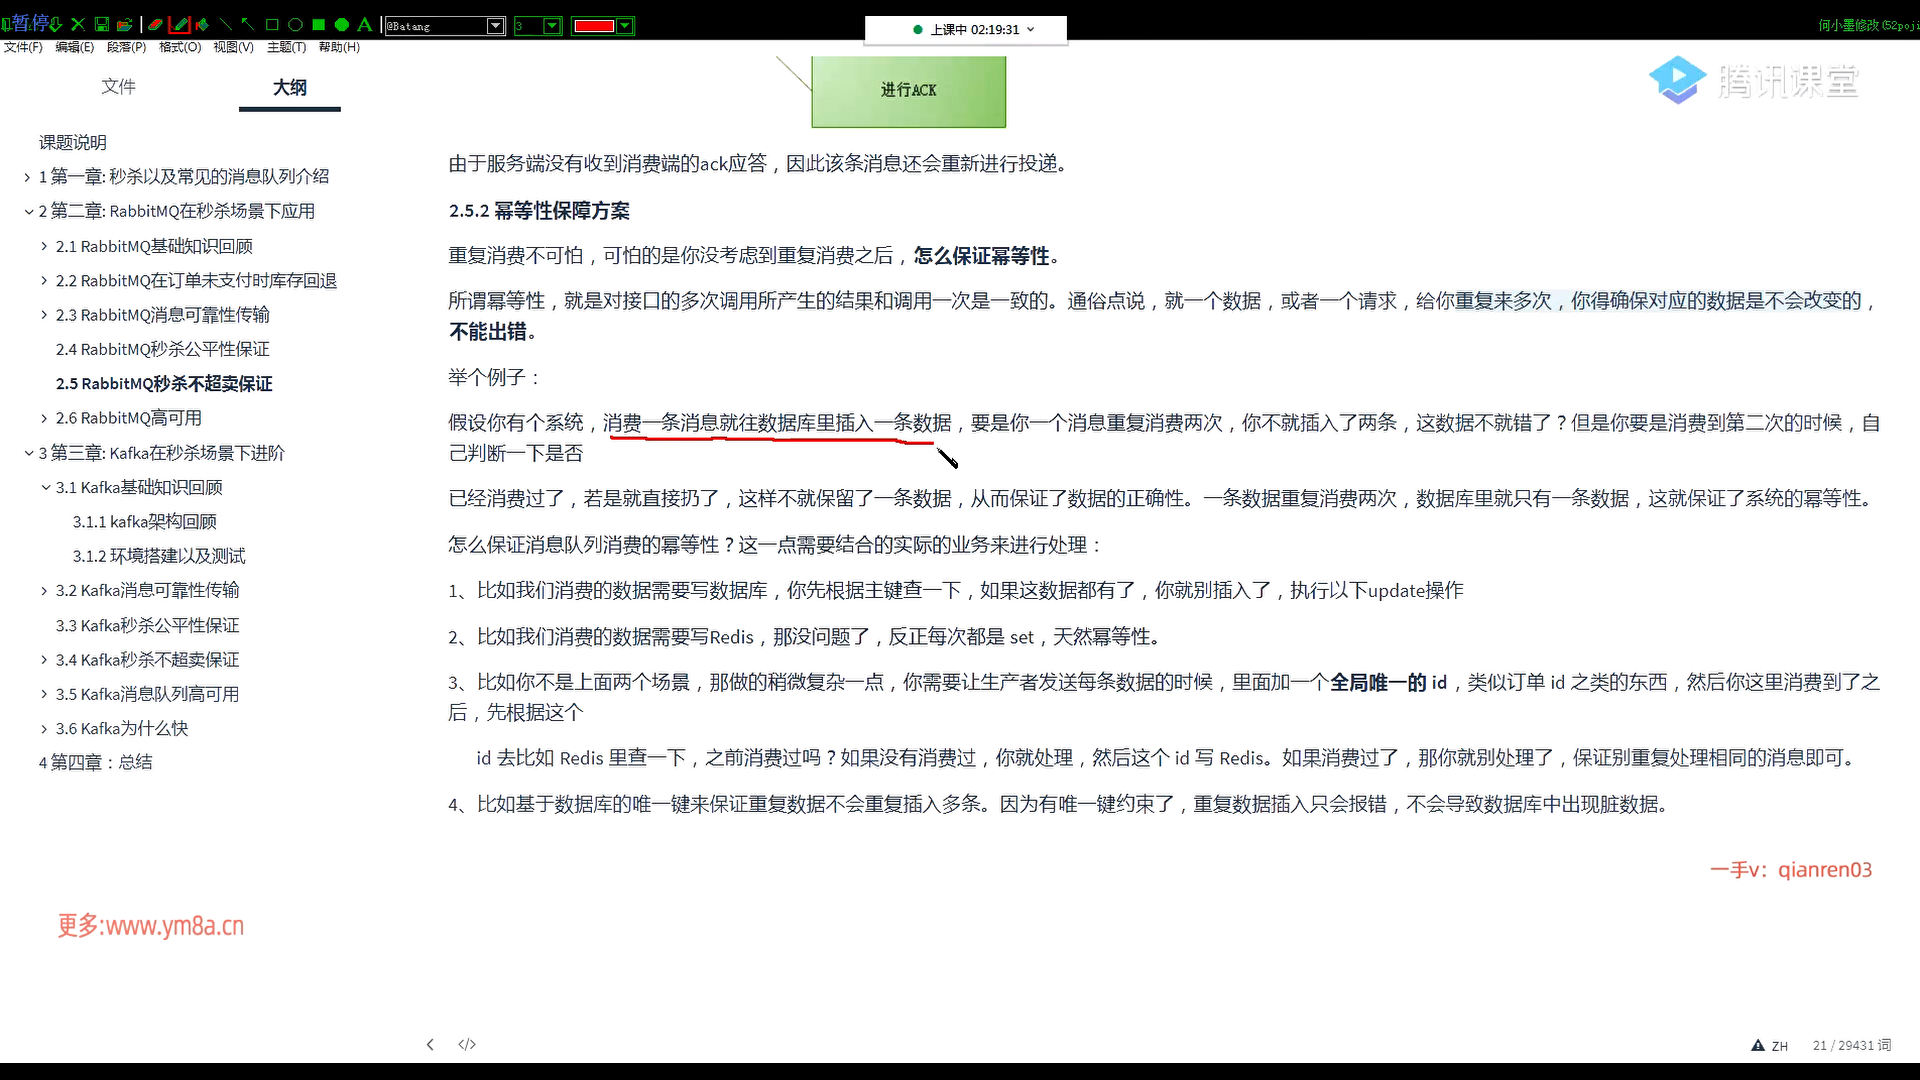The height and width of the screenshot is (1080, 1920).
Task: Select the eraser tool in annotation toolbar
Action: (155, 25)
